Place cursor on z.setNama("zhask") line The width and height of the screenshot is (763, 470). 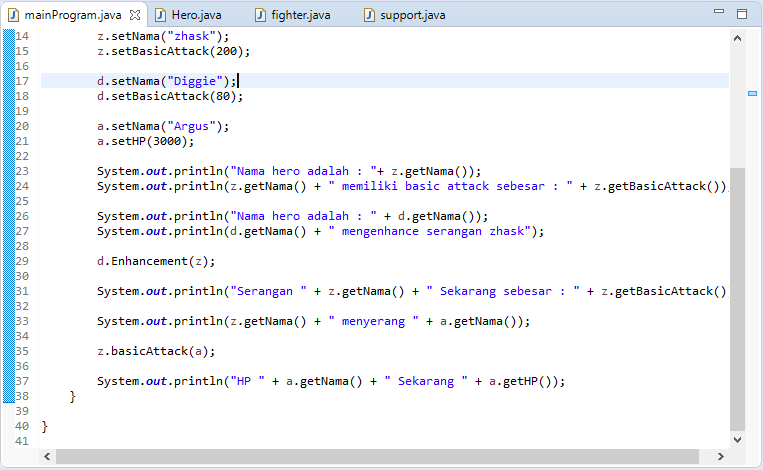[163, 36]
